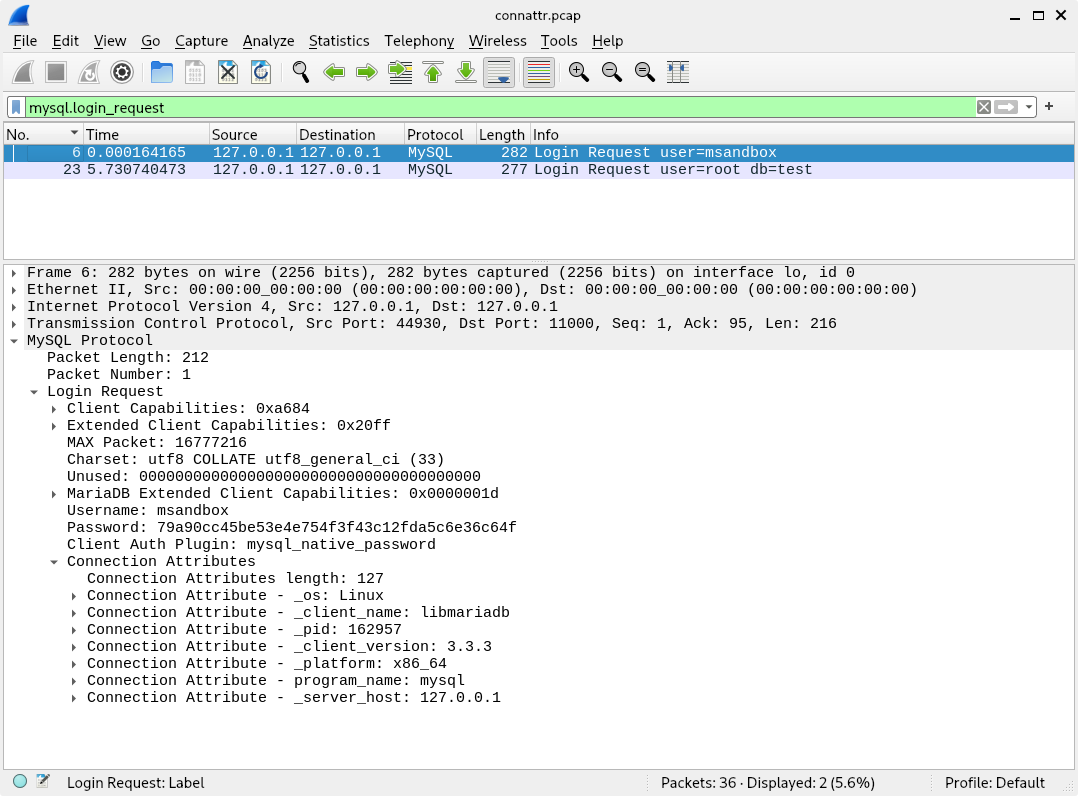Sort by the No. column header
1078x796 pixels.
pyautogui.click(x=43, y=135)
